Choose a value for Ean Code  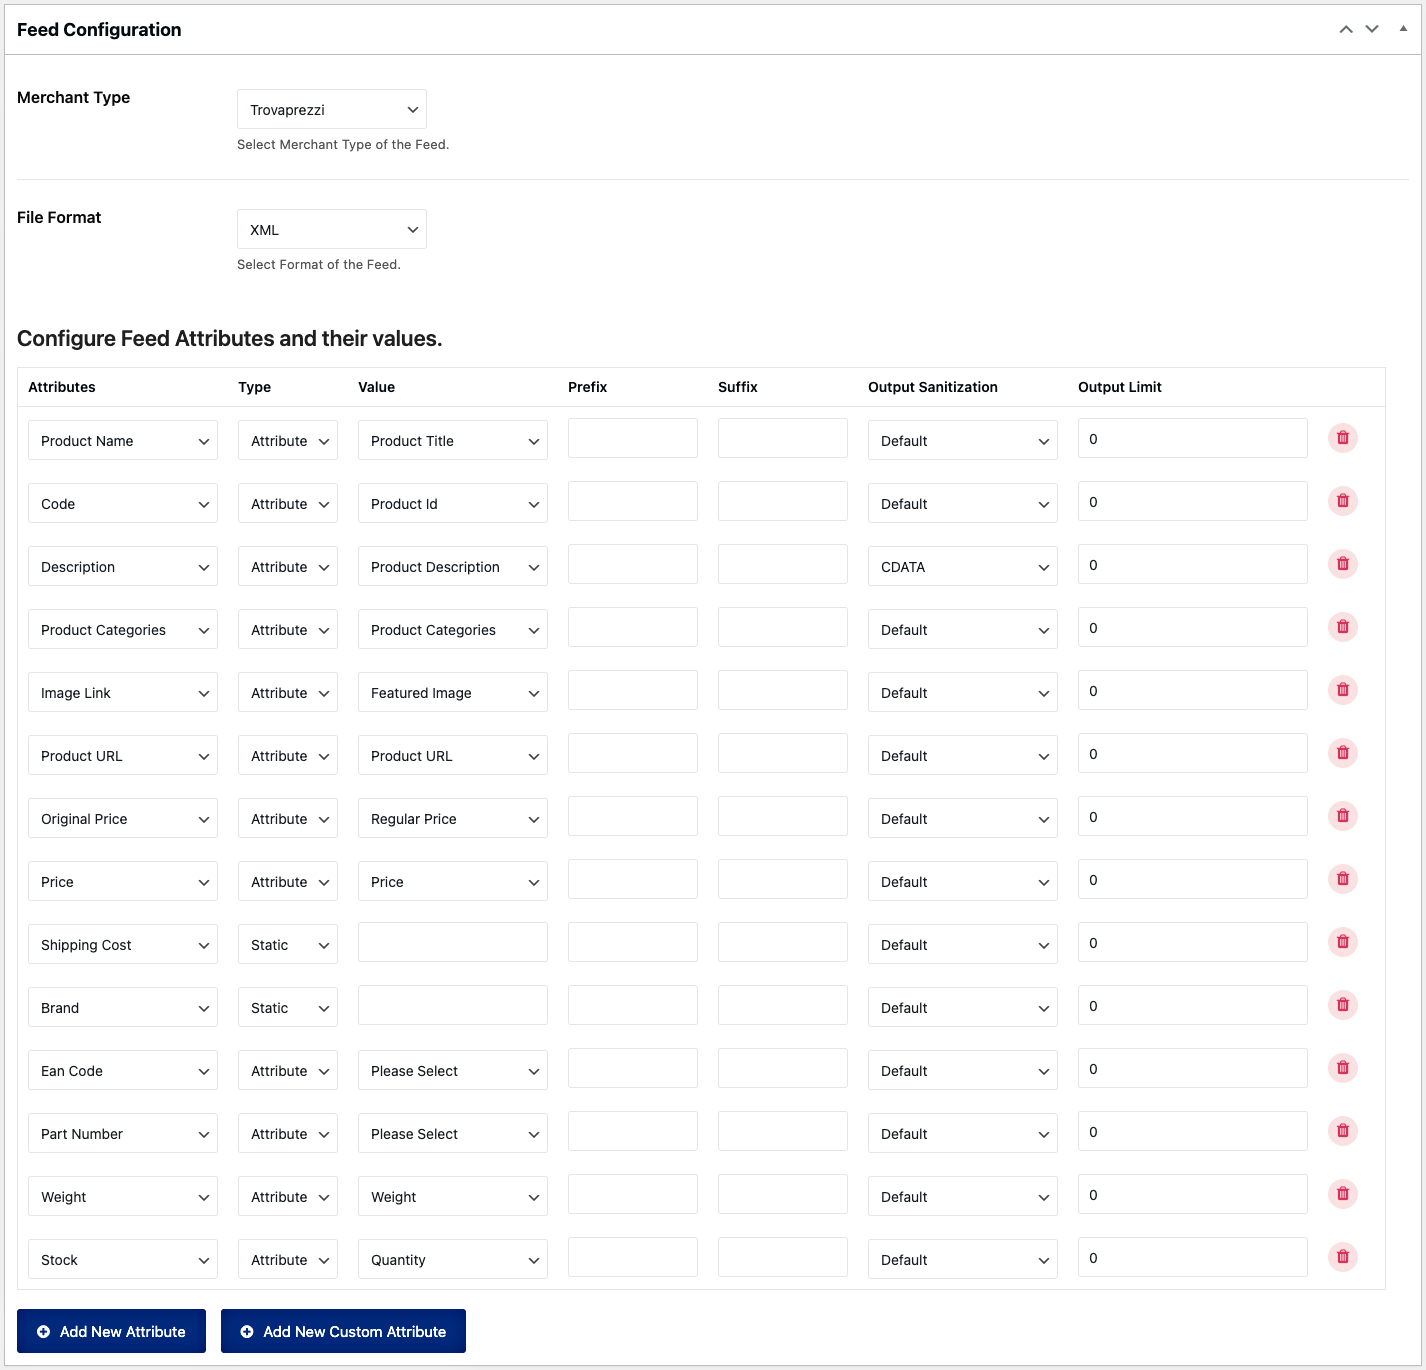pyautogui.click(x=452, y=1070)
